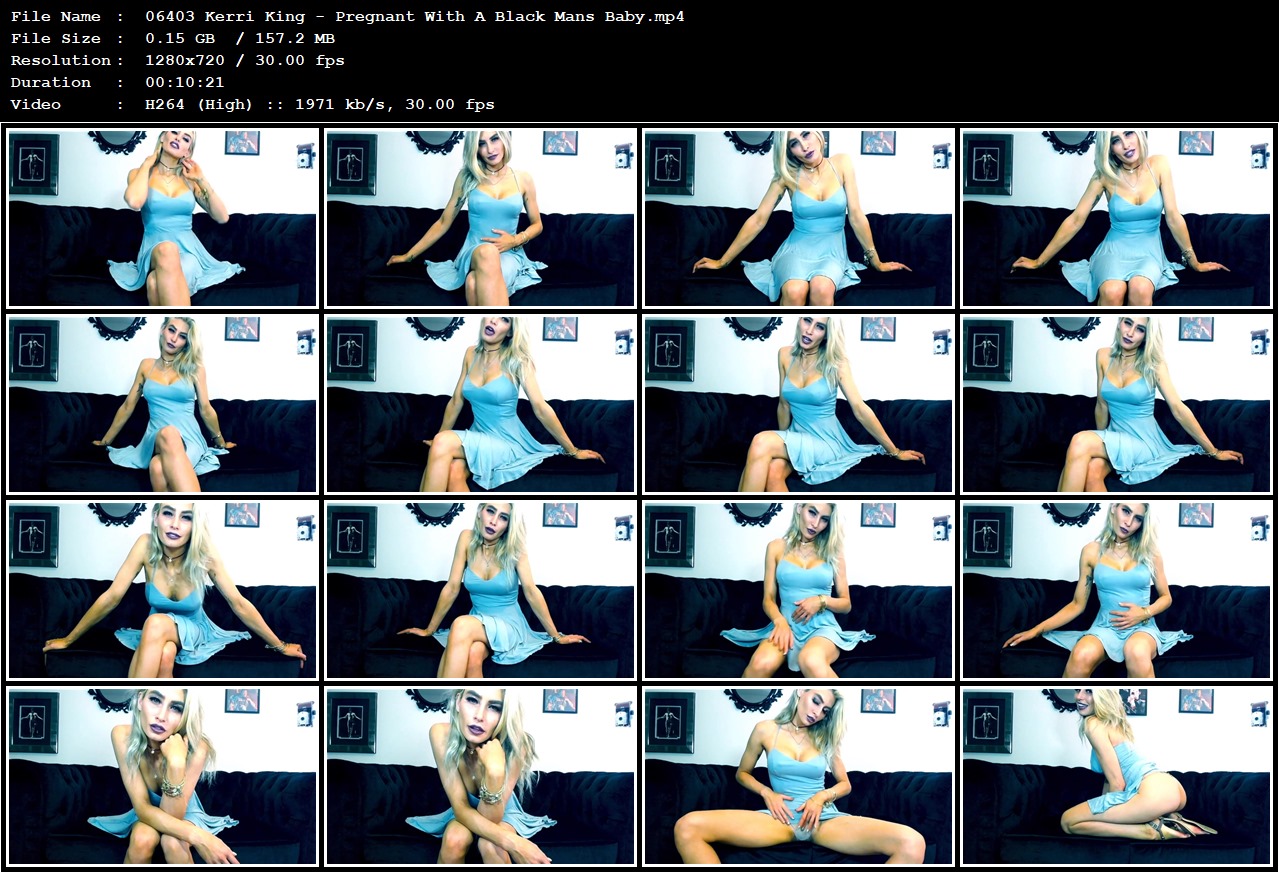Viewport: 1279px width, 873px height.
Task: Open the second thumbnail in the bottom row
Action: [x=481, y=776]
